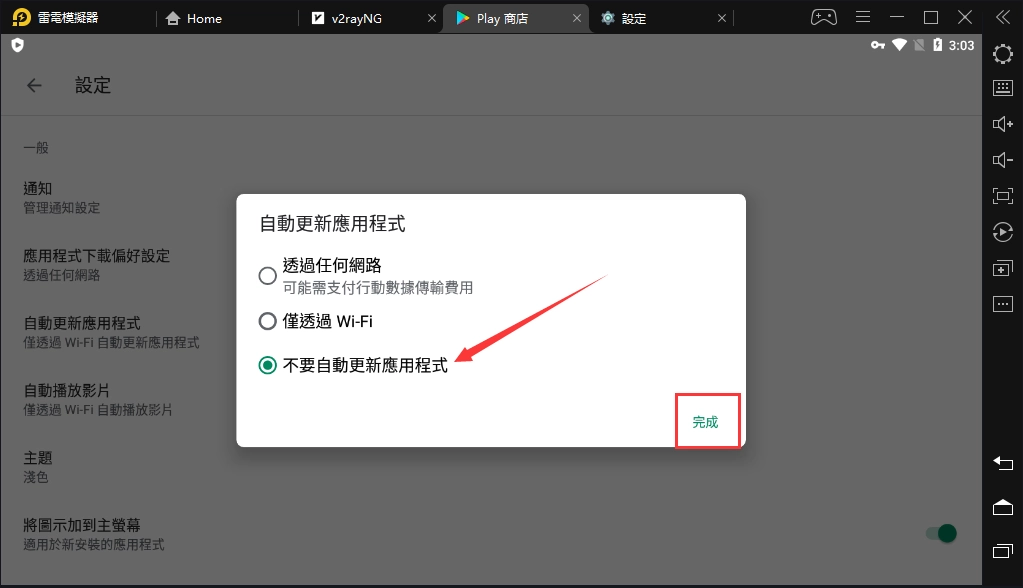Close the 設定 tab
This screenshot has width=1023, height=588.
[722, 18]
